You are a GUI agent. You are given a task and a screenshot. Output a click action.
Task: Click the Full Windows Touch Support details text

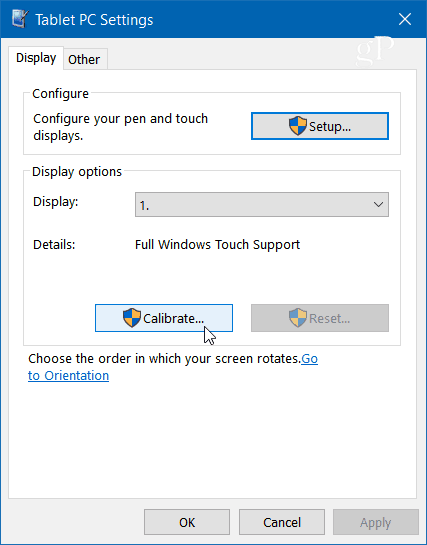[x=217, y=245]
